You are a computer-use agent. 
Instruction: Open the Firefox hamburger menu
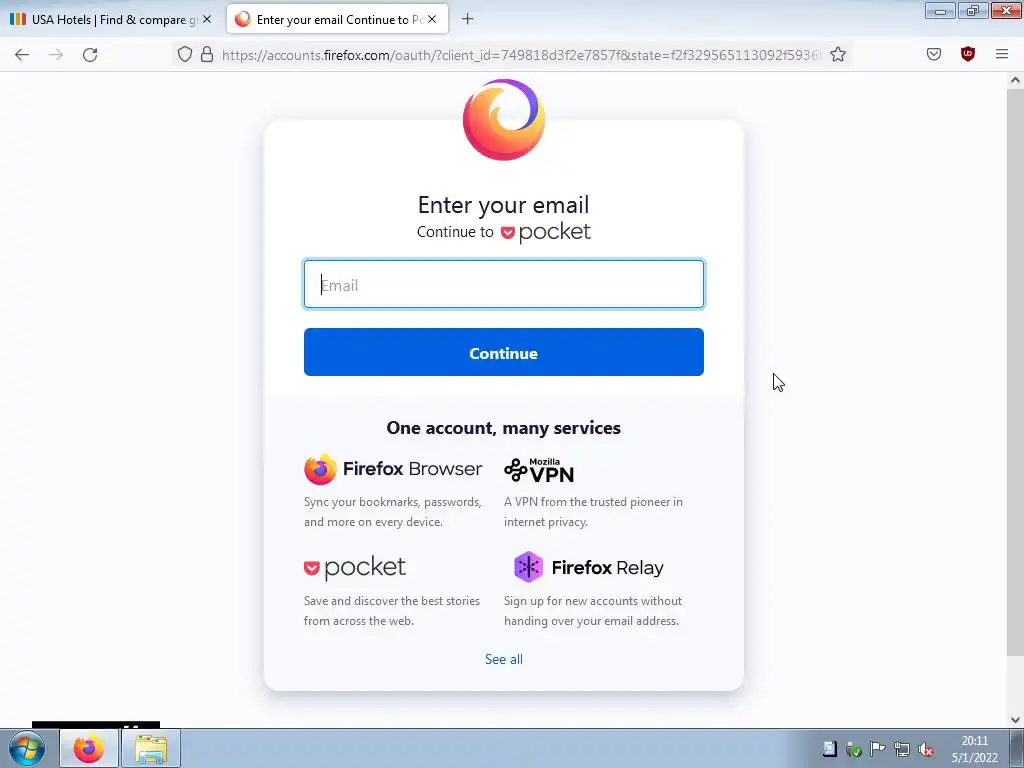tap(1002, 54)
